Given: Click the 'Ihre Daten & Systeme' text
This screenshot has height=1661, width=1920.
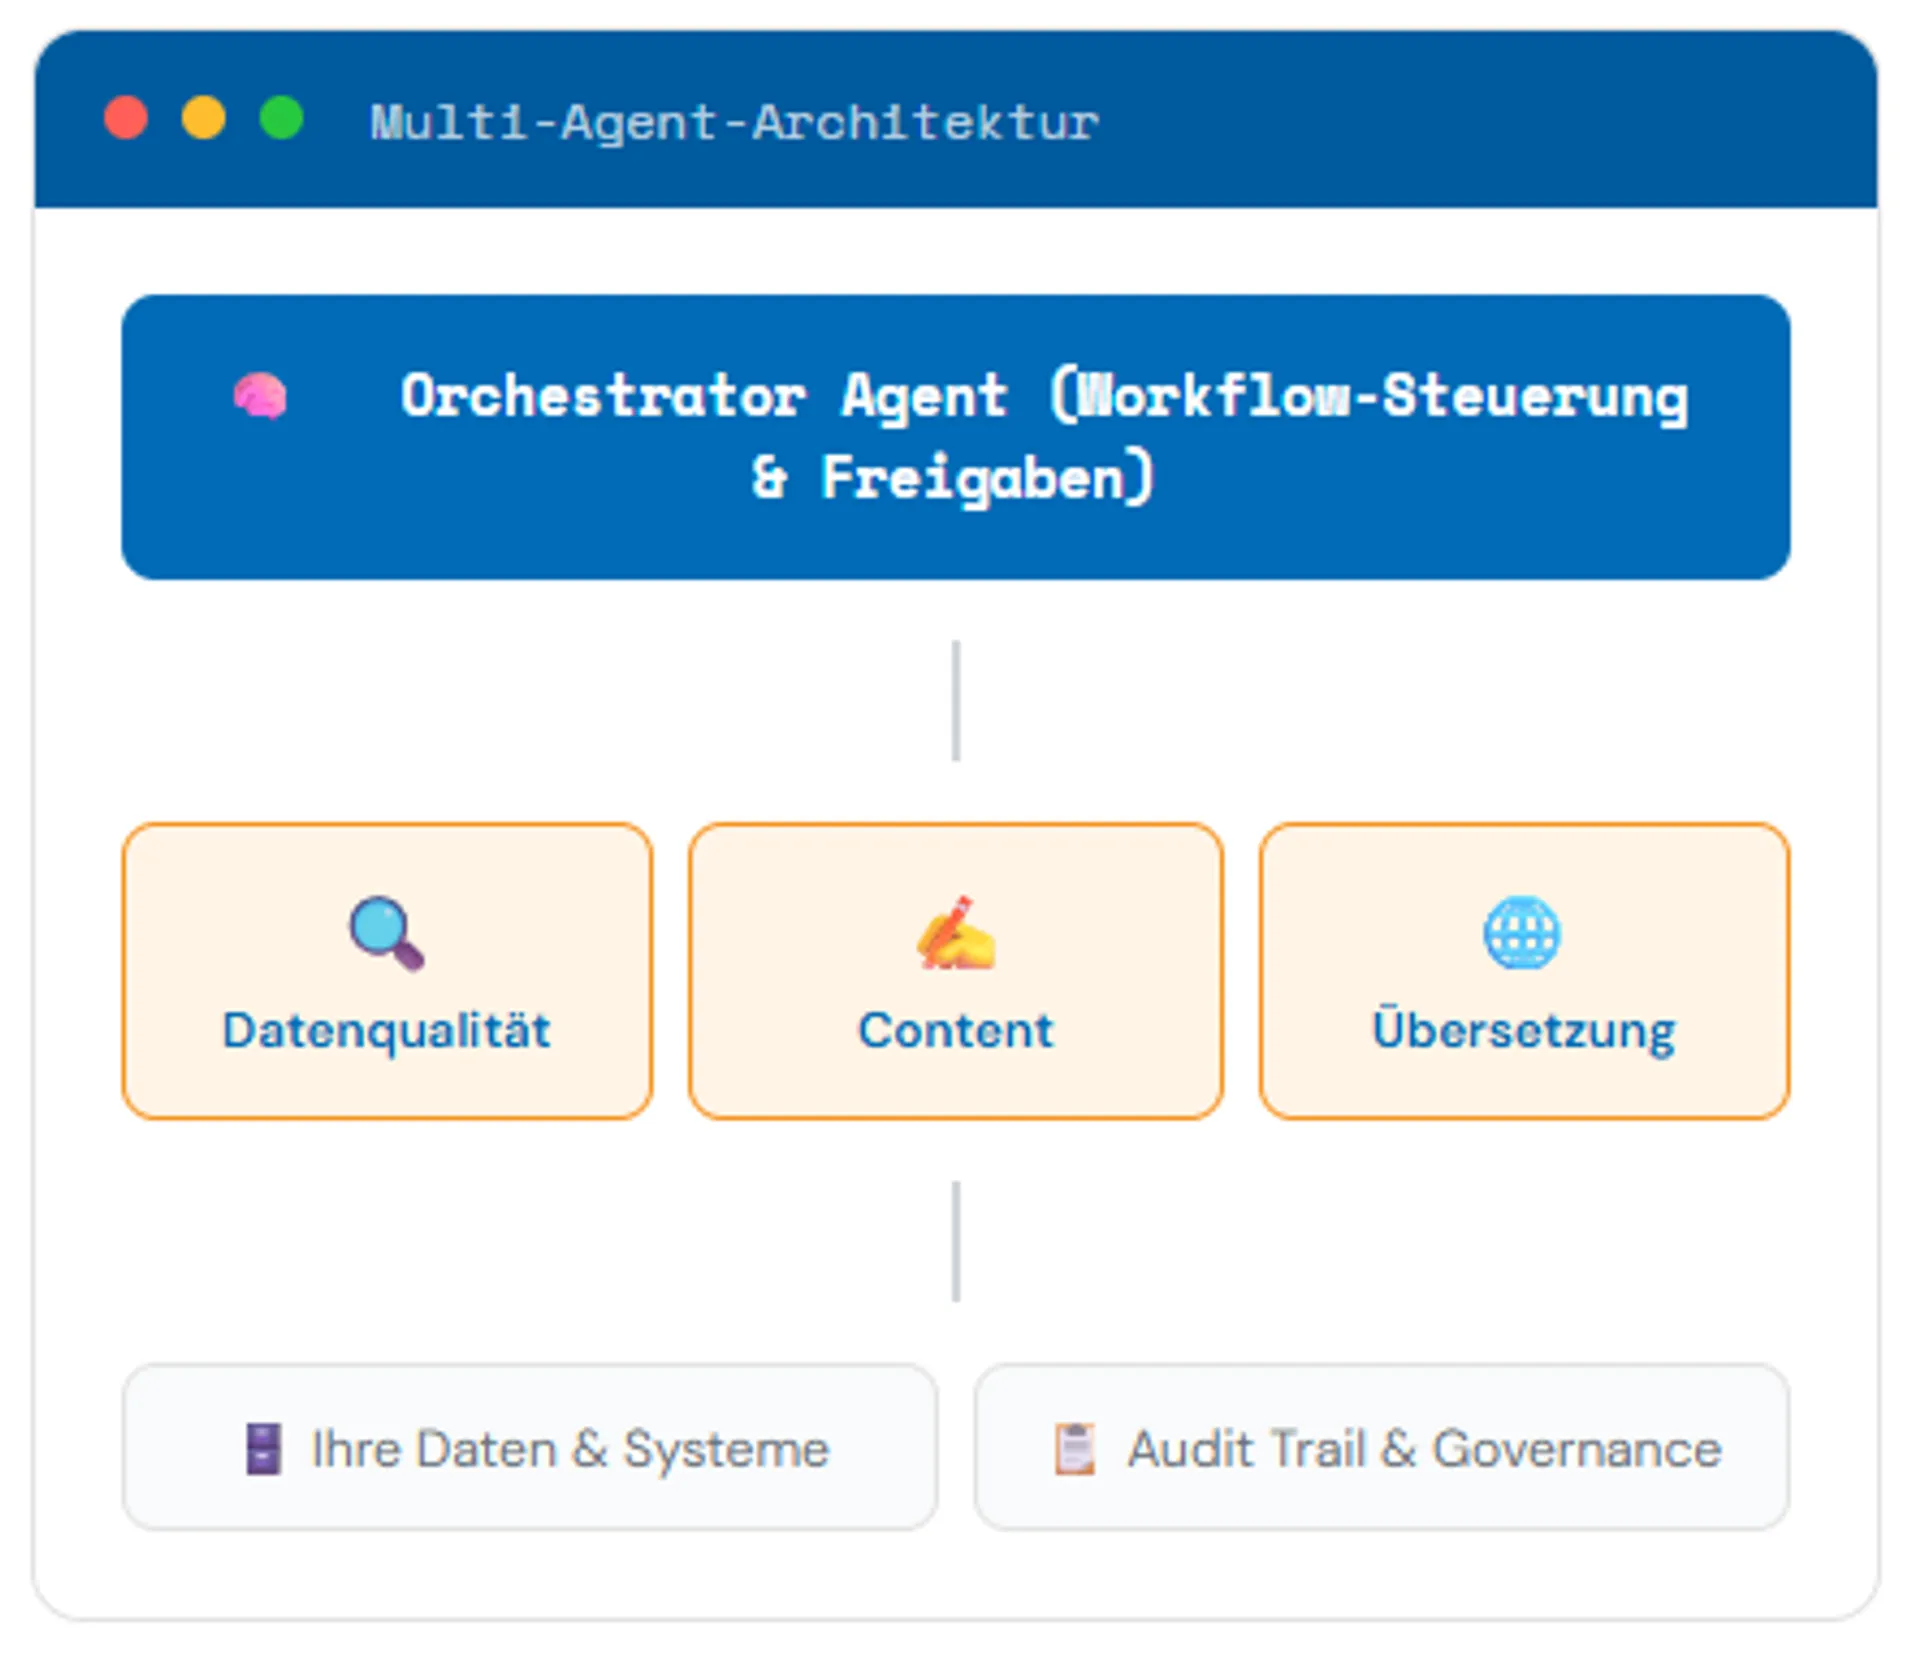Looking at the screenshot, I should pyautogui.click(x=570, y=1449).
